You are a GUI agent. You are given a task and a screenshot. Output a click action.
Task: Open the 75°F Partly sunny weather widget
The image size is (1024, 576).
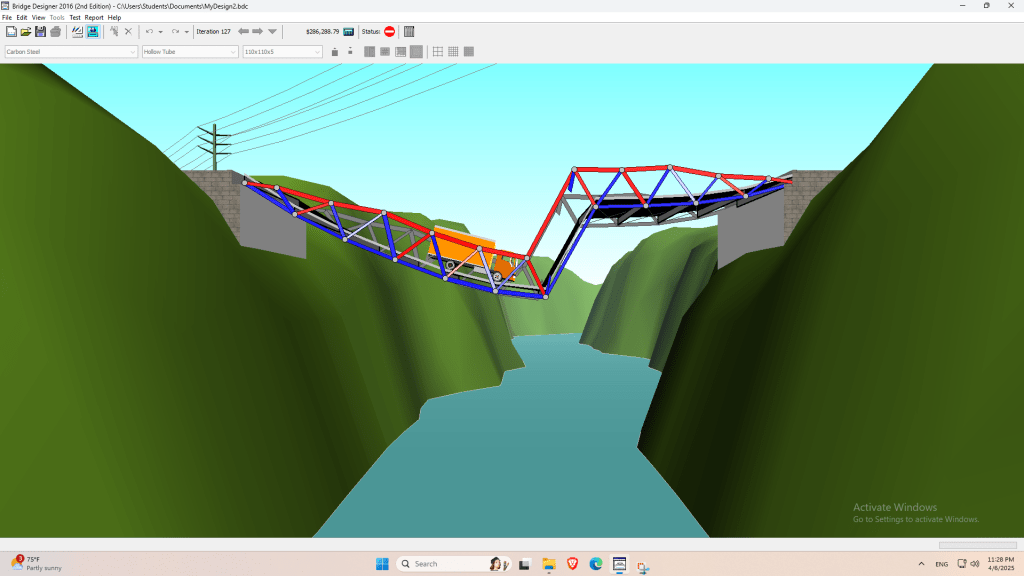pyautogui.click(x=37, y=564)
